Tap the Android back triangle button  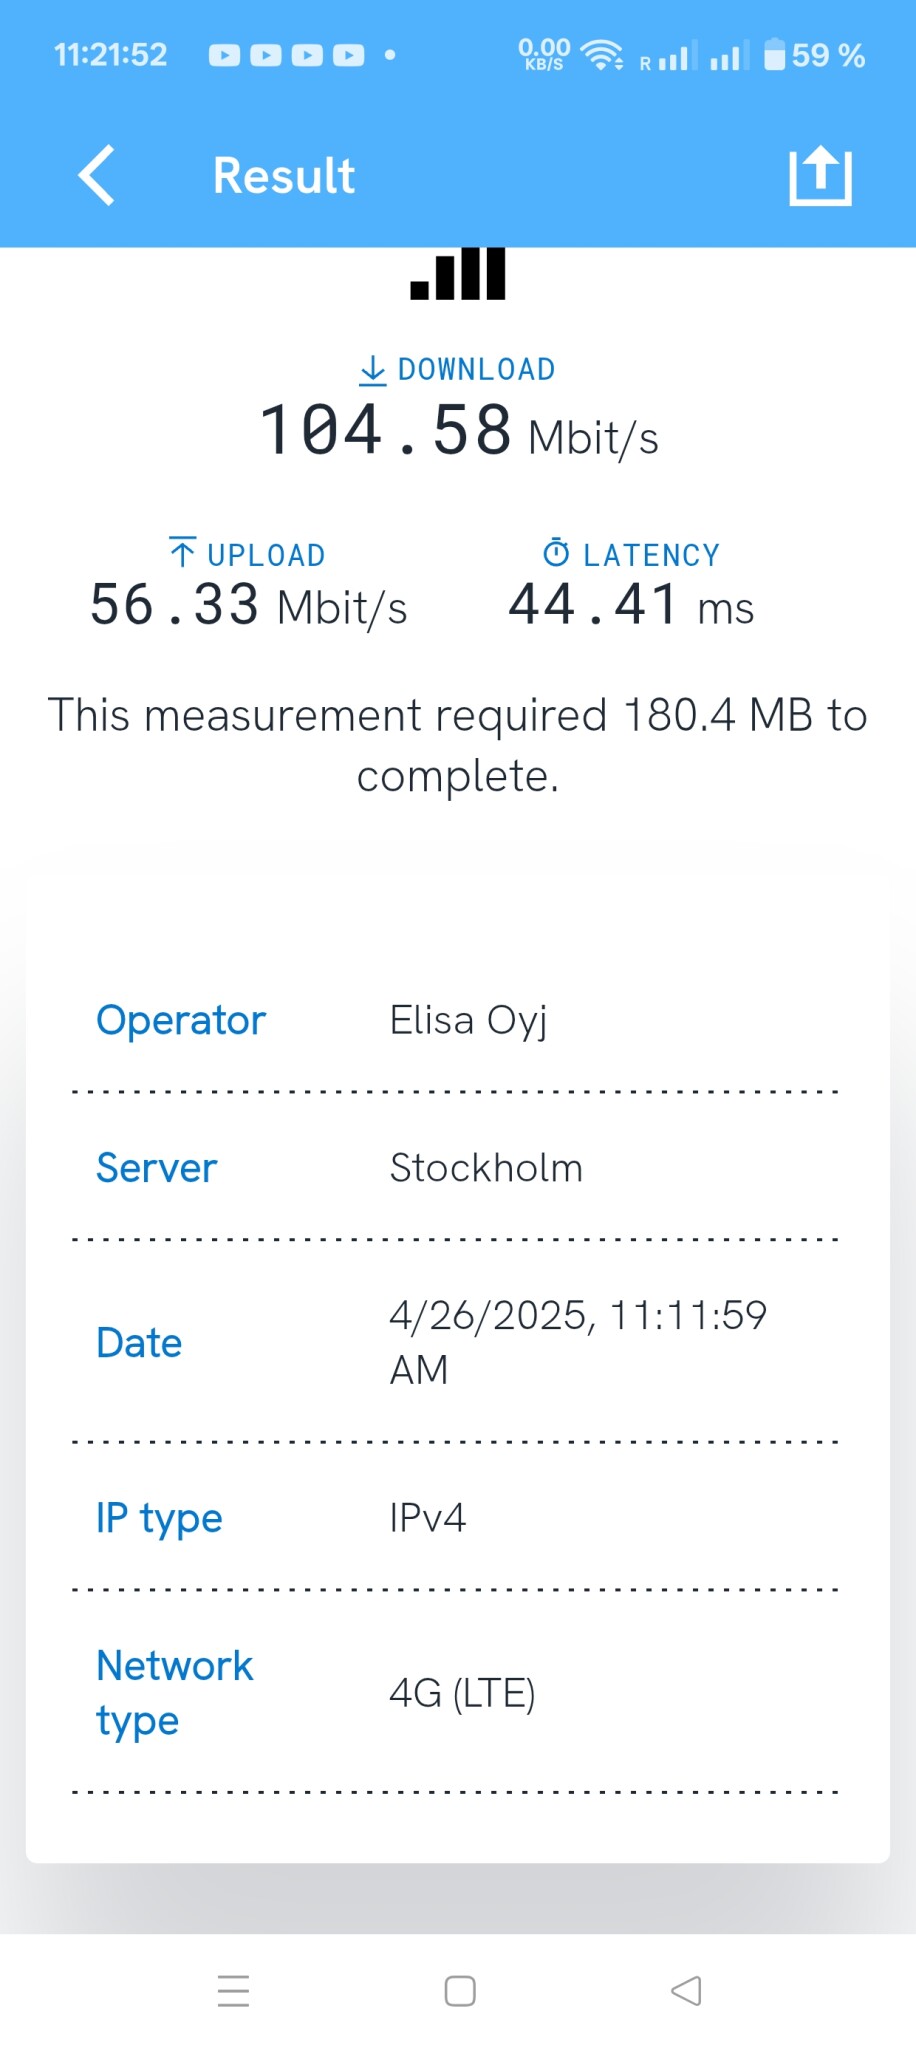point(686,1991)
